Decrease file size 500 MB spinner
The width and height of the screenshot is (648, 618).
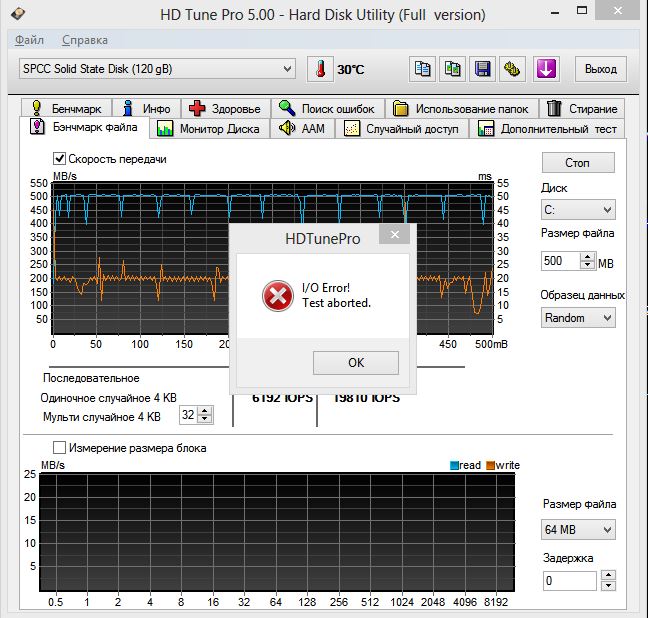click(587, 265)
